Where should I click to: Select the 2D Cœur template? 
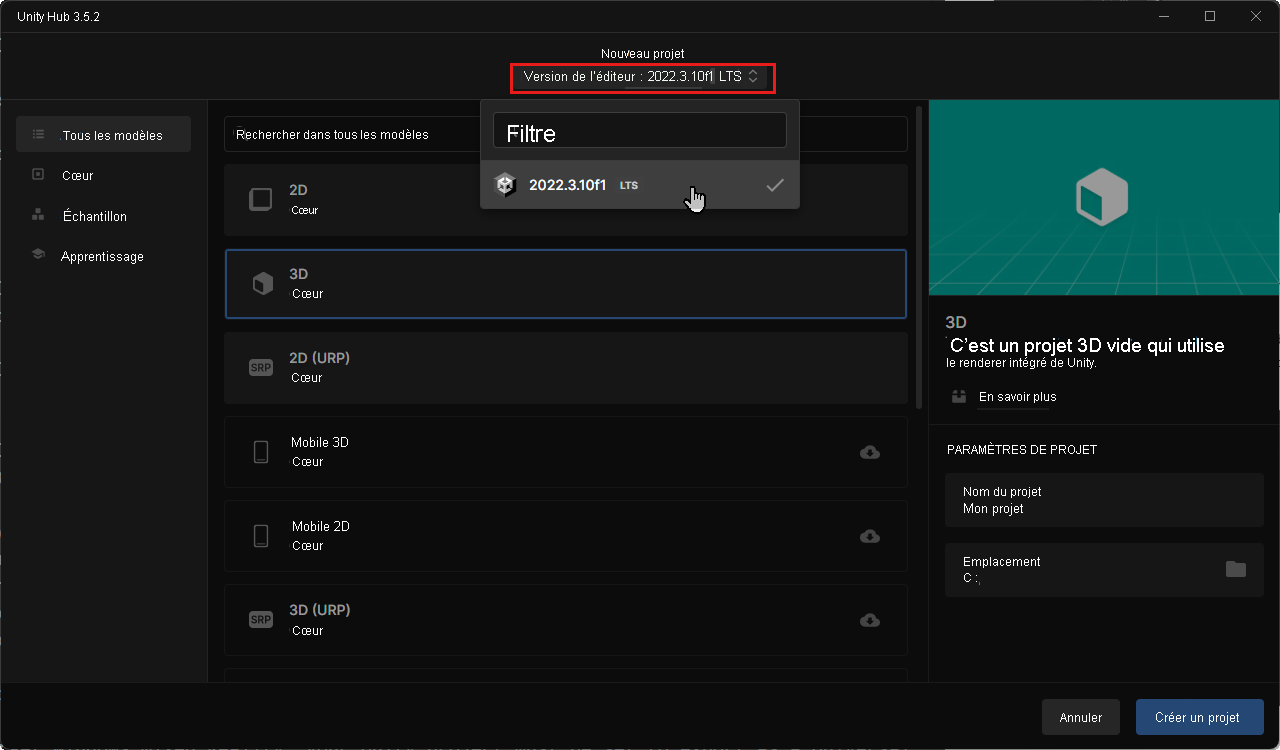pyautogui.click(x=566, y=200)
